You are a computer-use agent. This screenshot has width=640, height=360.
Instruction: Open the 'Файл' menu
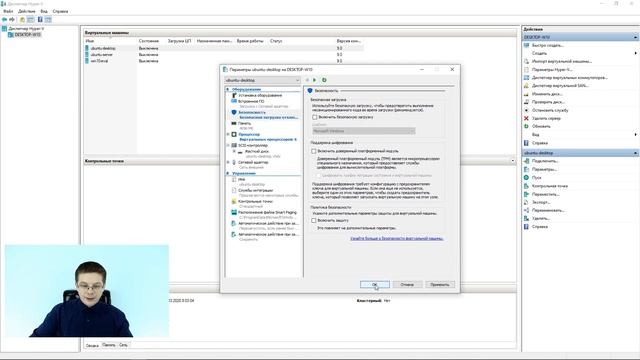(8, 11)
